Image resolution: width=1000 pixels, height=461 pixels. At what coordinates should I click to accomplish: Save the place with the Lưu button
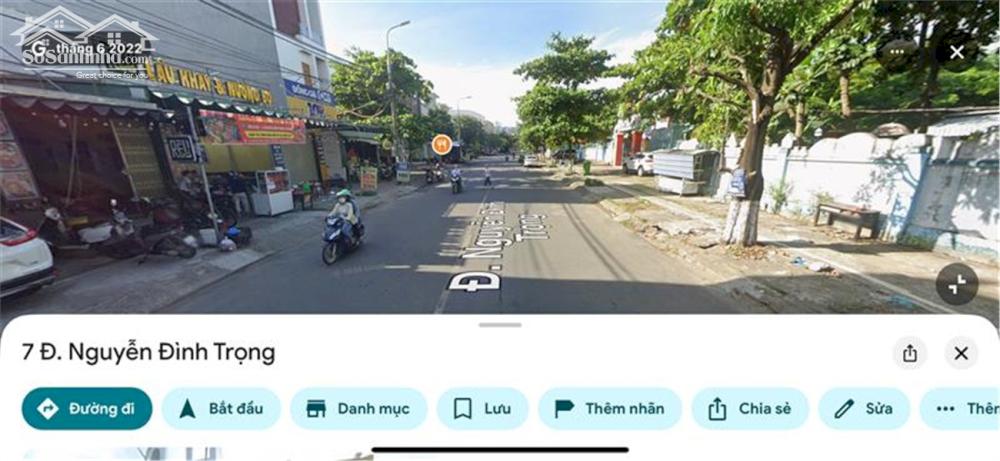click(x=482, y=409)
